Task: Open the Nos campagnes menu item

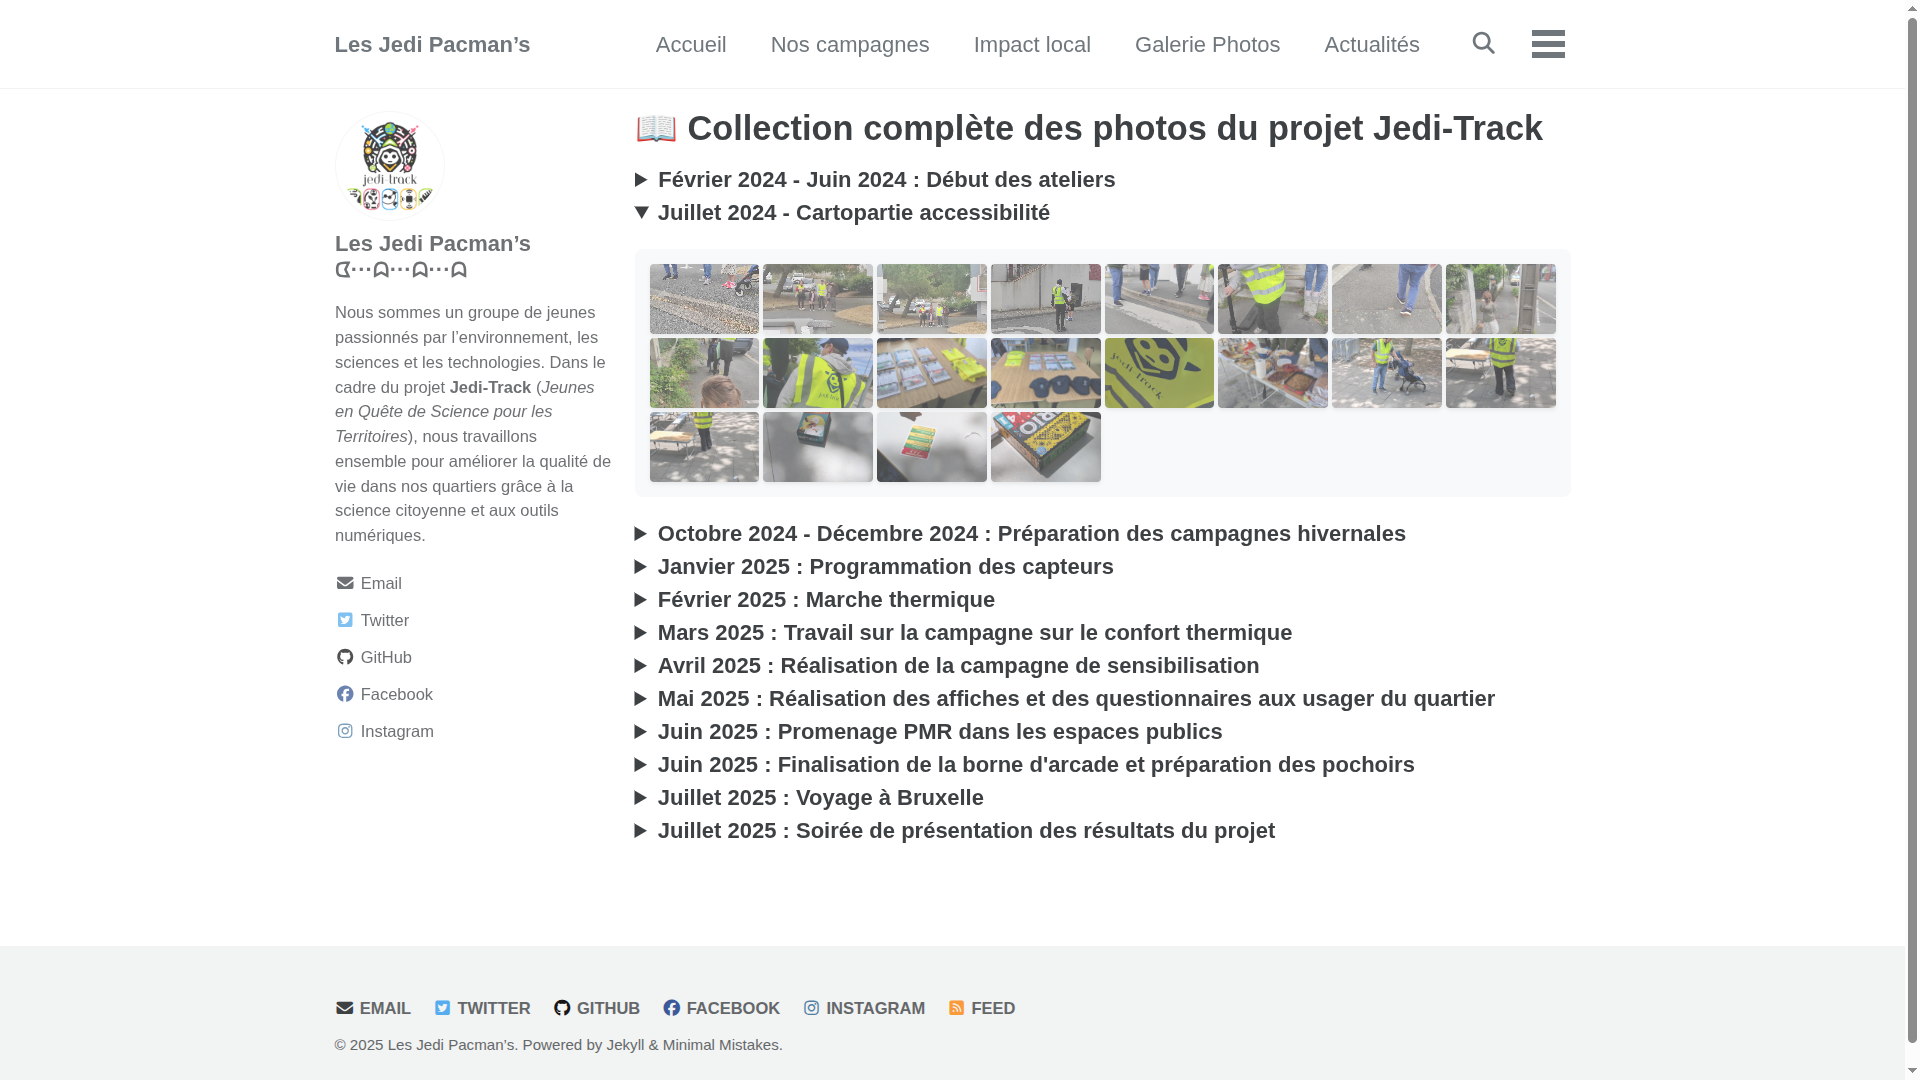Action: 849,45
